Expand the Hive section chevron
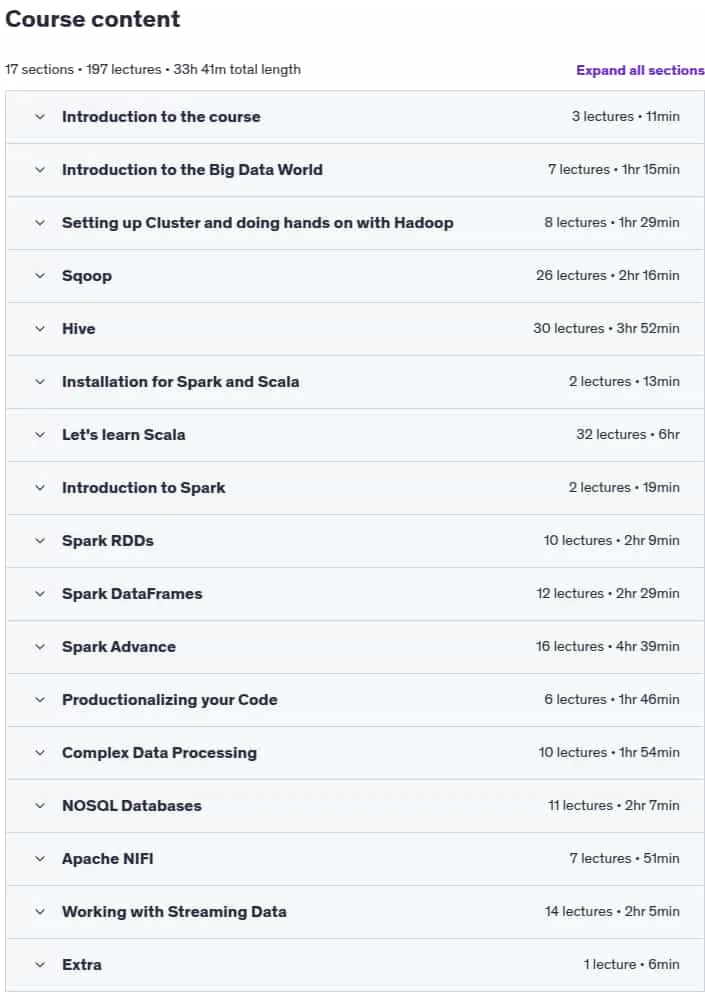 40,328
